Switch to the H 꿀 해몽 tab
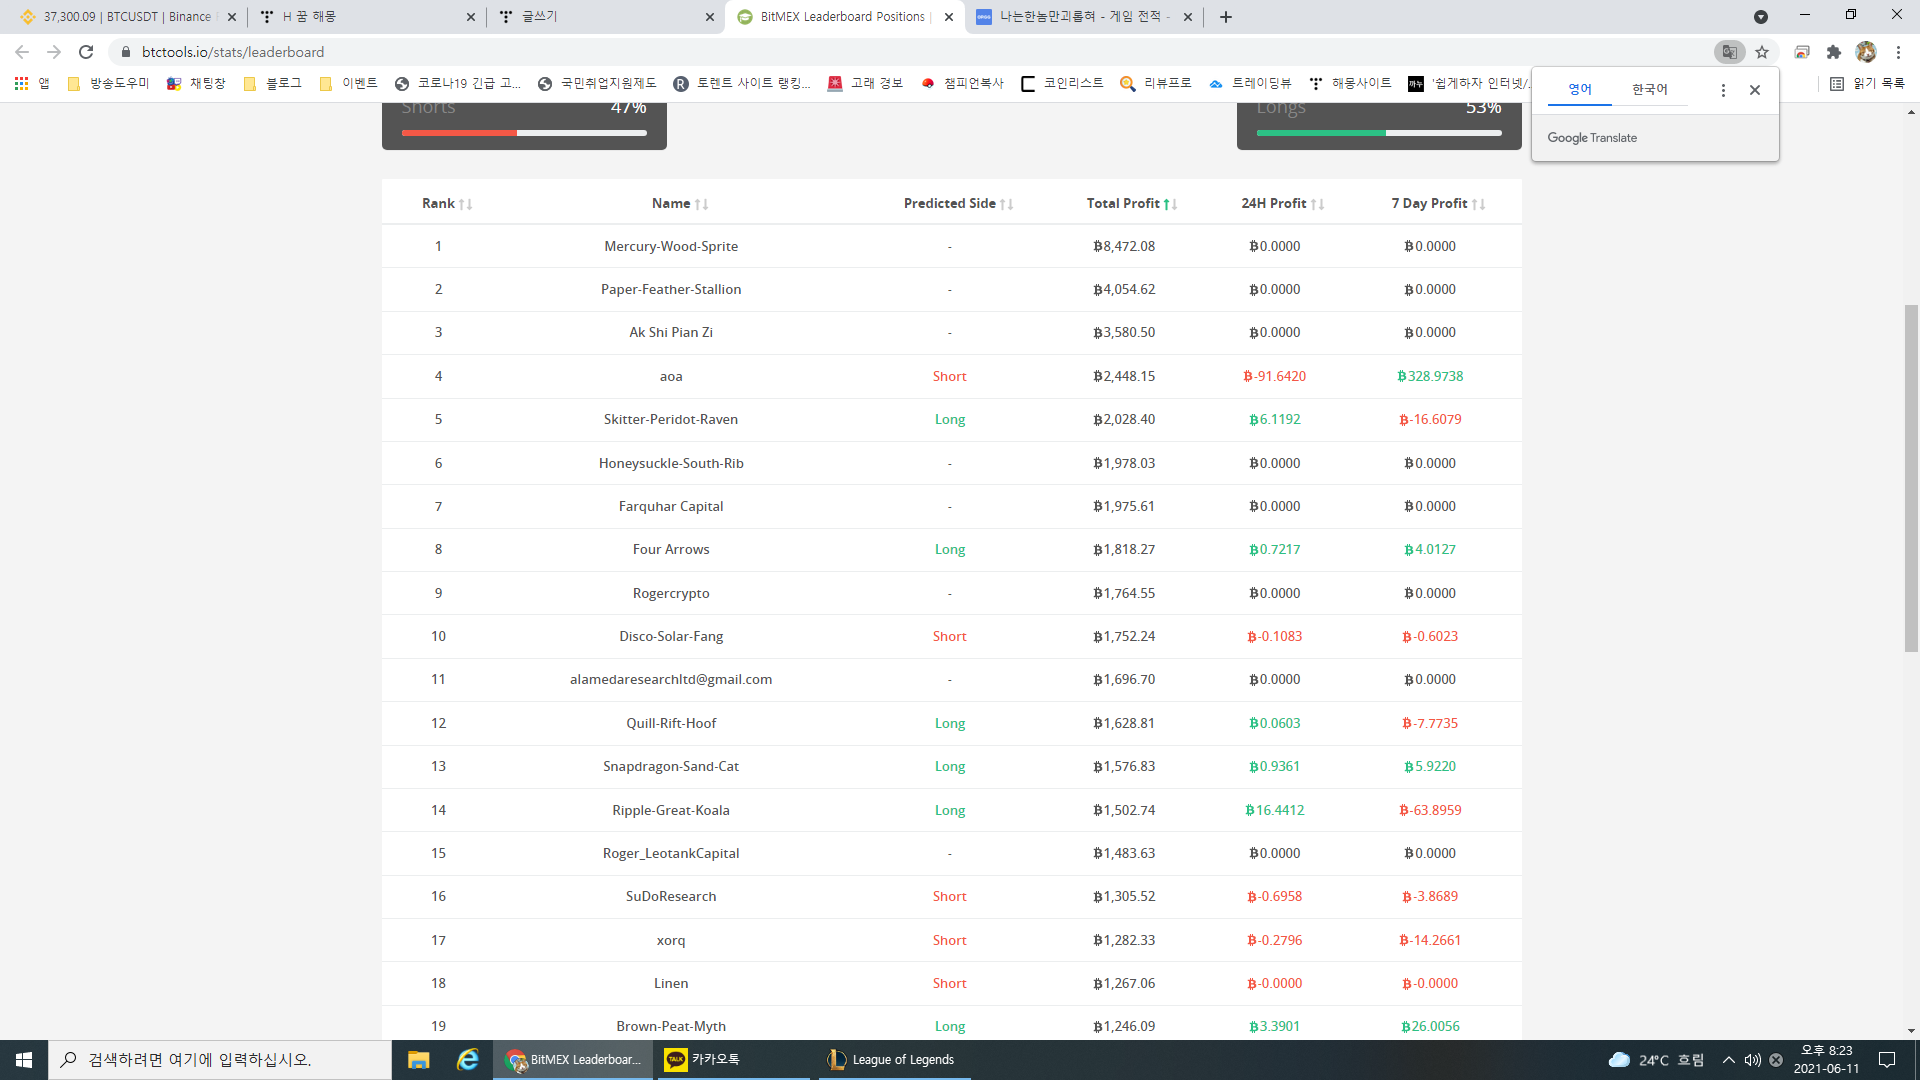This screenshot has width=1920, height=1080. point(367,17)
